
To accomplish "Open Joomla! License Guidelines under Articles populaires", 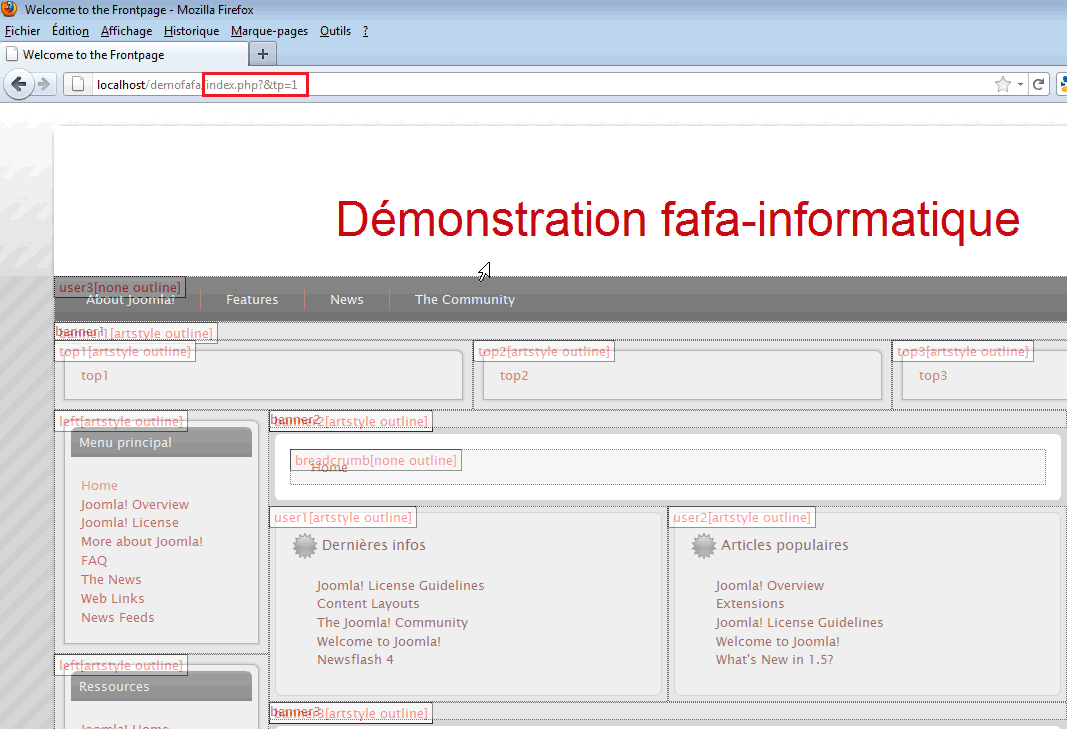I will tap(799, 623).
